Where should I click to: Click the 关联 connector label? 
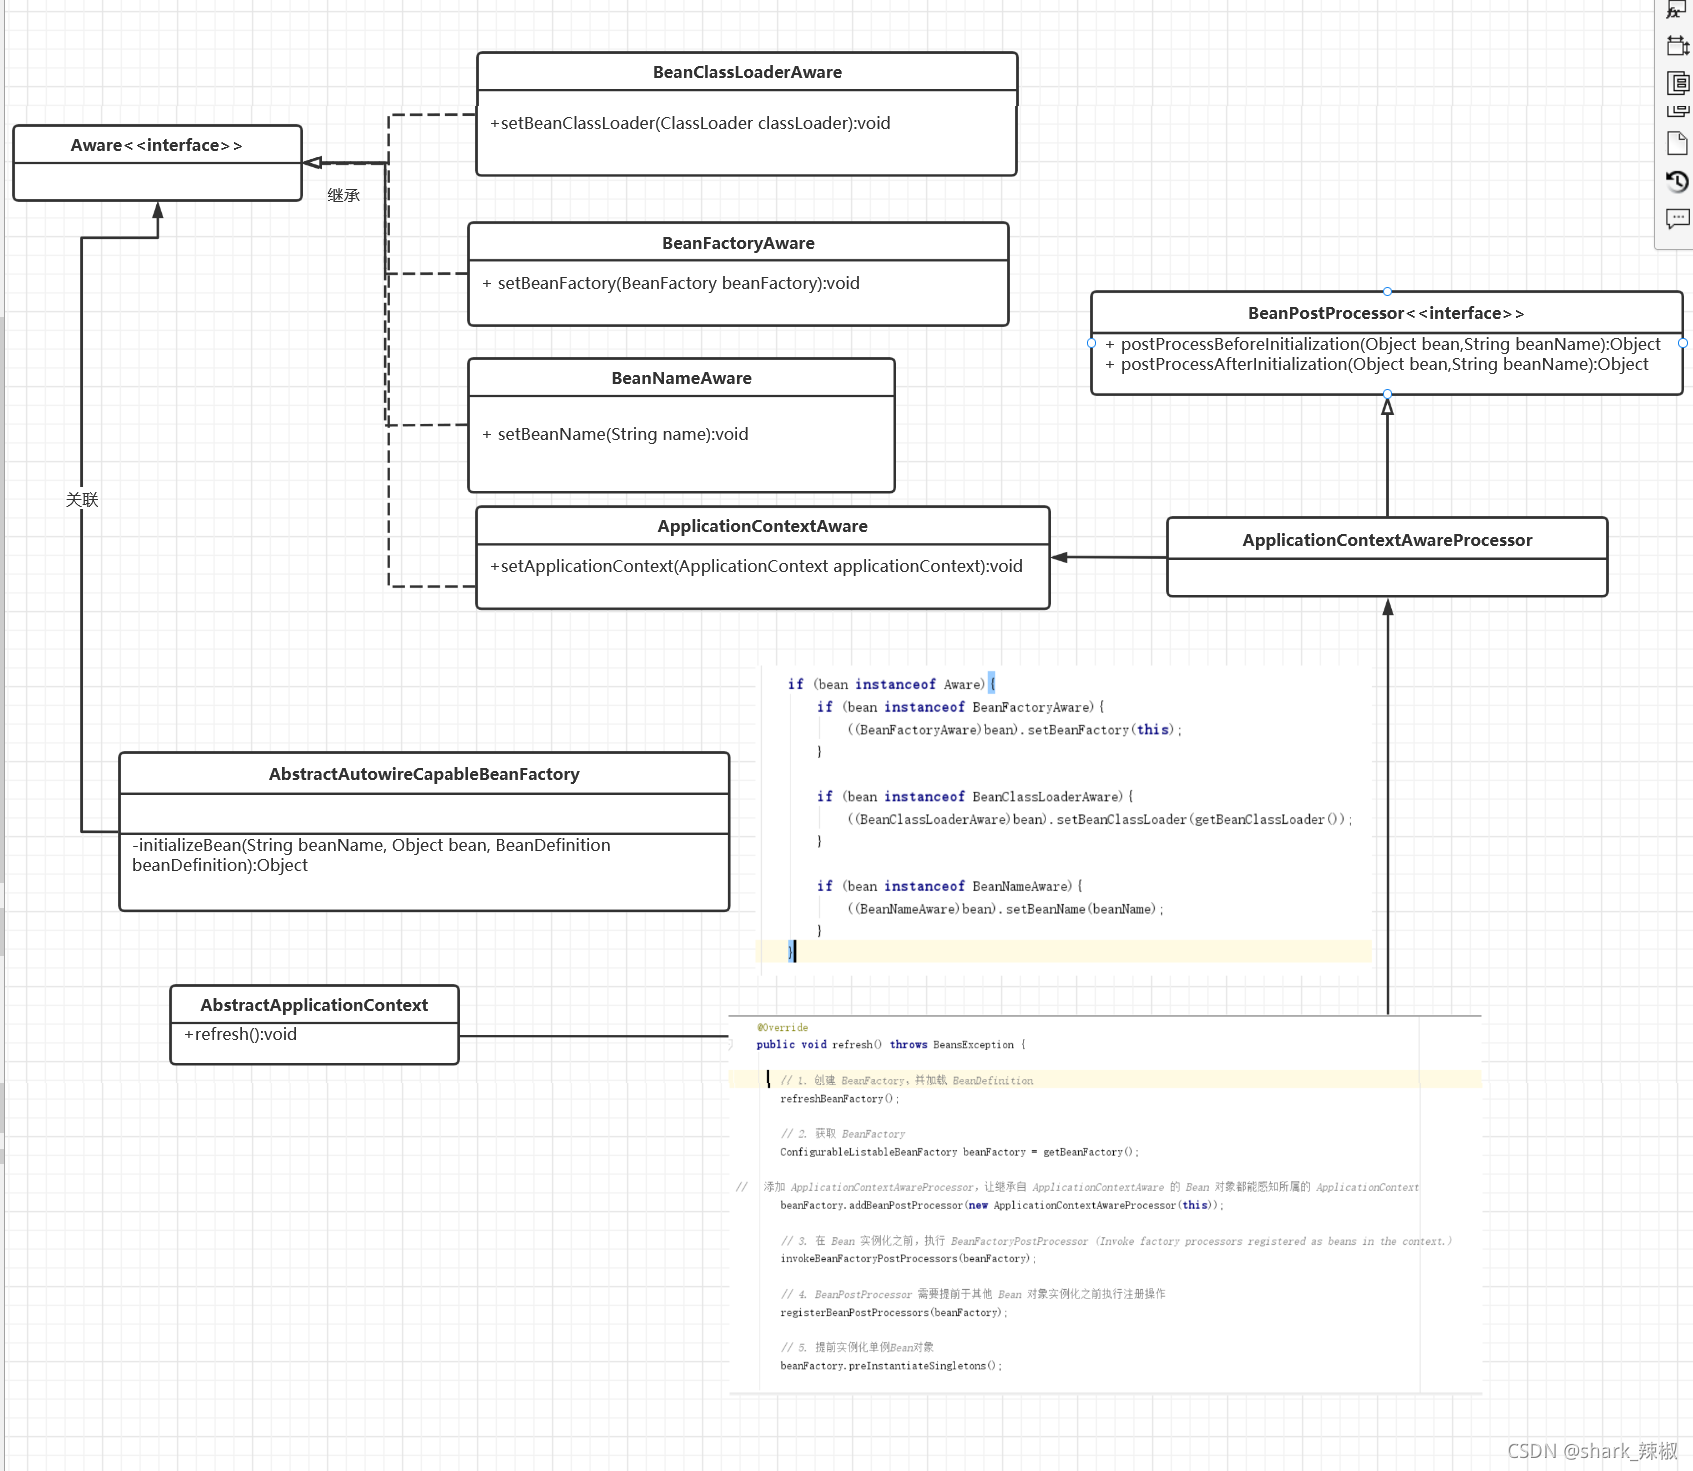click(82, 499)
